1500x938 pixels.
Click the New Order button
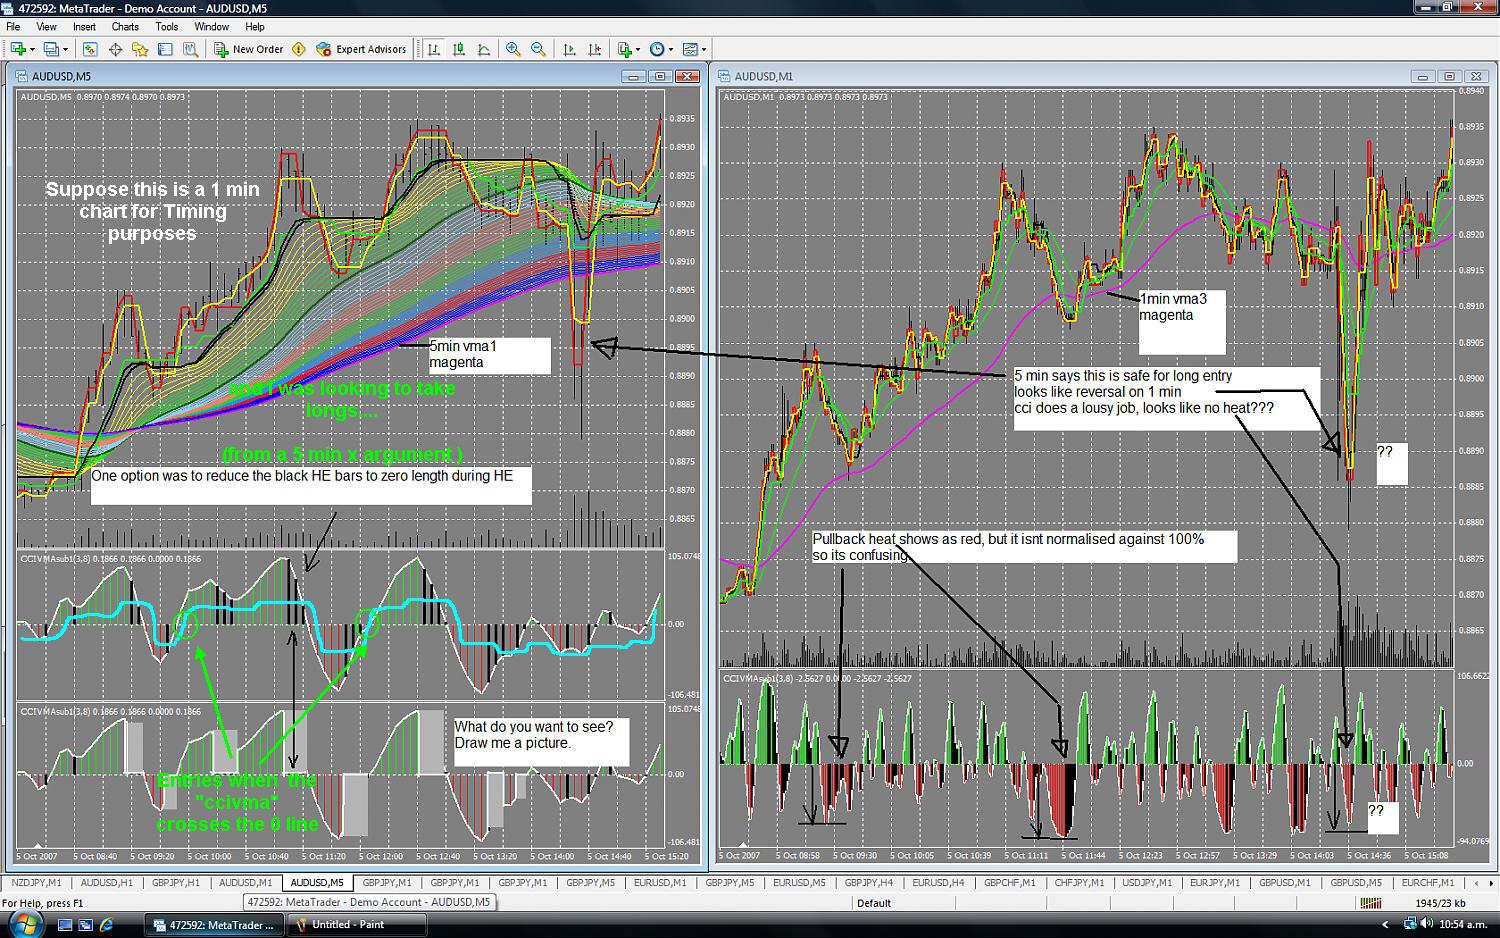click(x=249, y=49)
